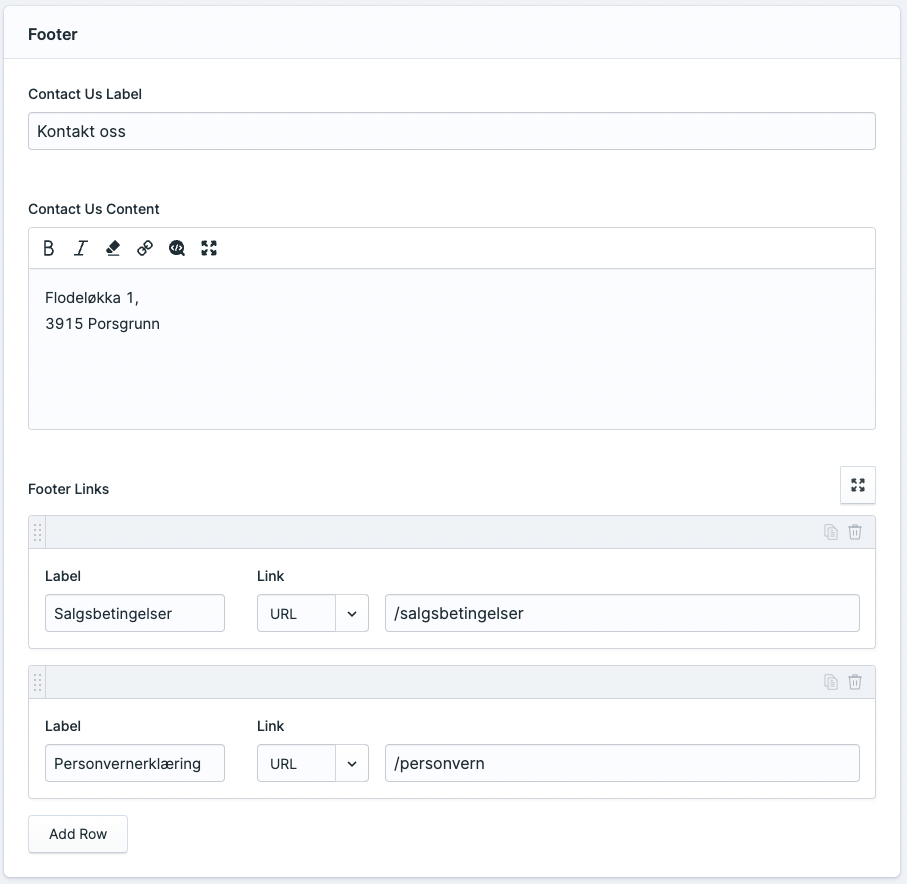The height and width of the screenshot is (884, 907).
Task: Click the eraser clear formatting icon
Action: (113, 248)
